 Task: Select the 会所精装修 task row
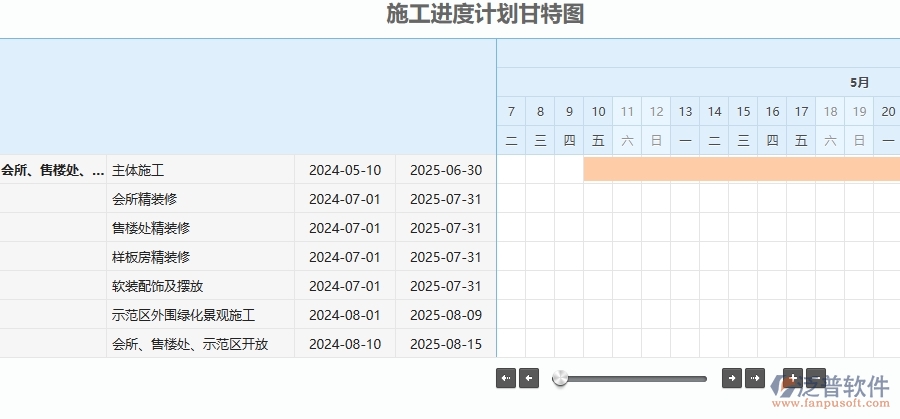248,199
